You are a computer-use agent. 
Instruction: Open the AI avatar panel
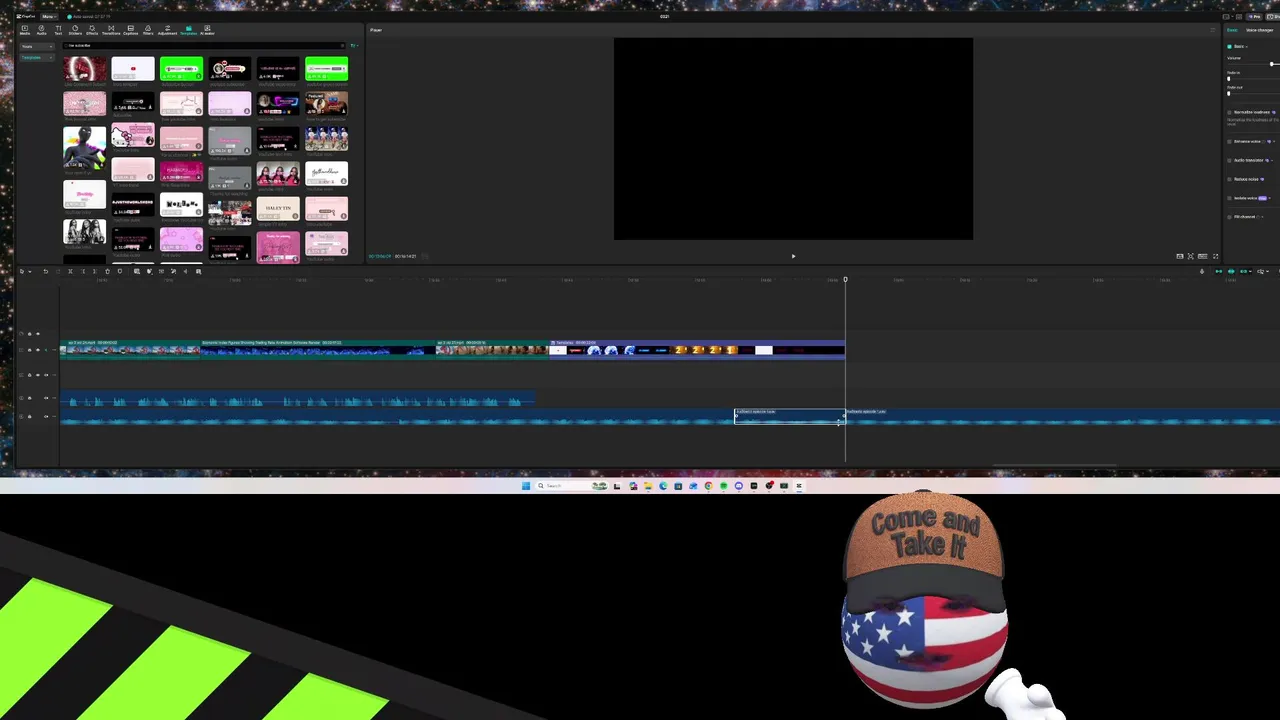pos(207,30)
